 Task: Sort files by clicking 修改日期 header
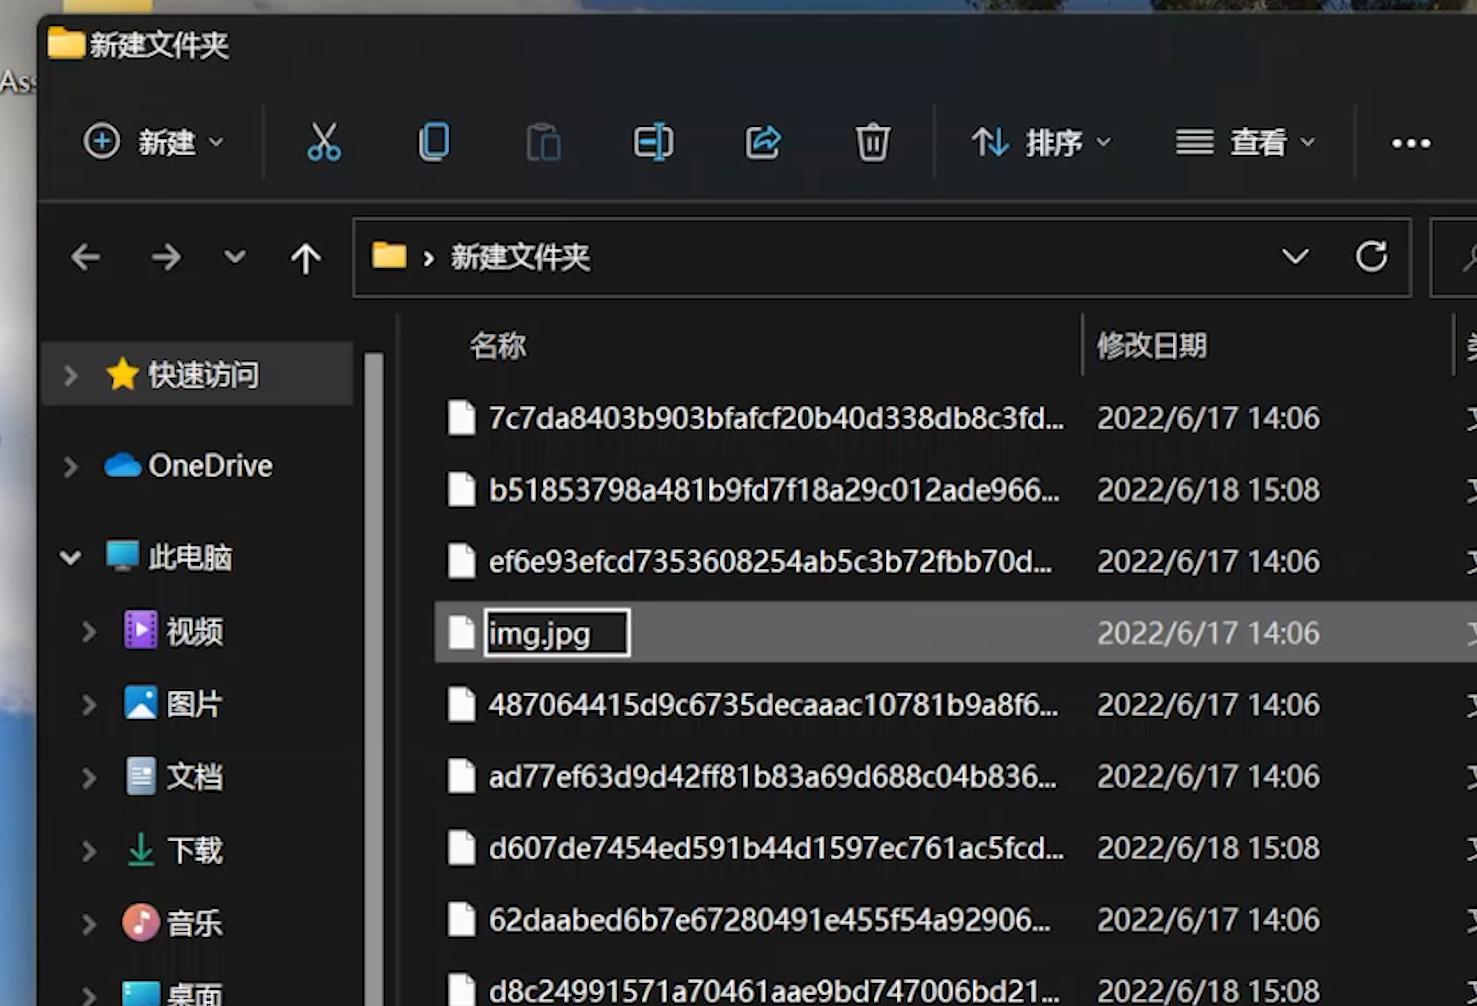[x=1152, y=345]
